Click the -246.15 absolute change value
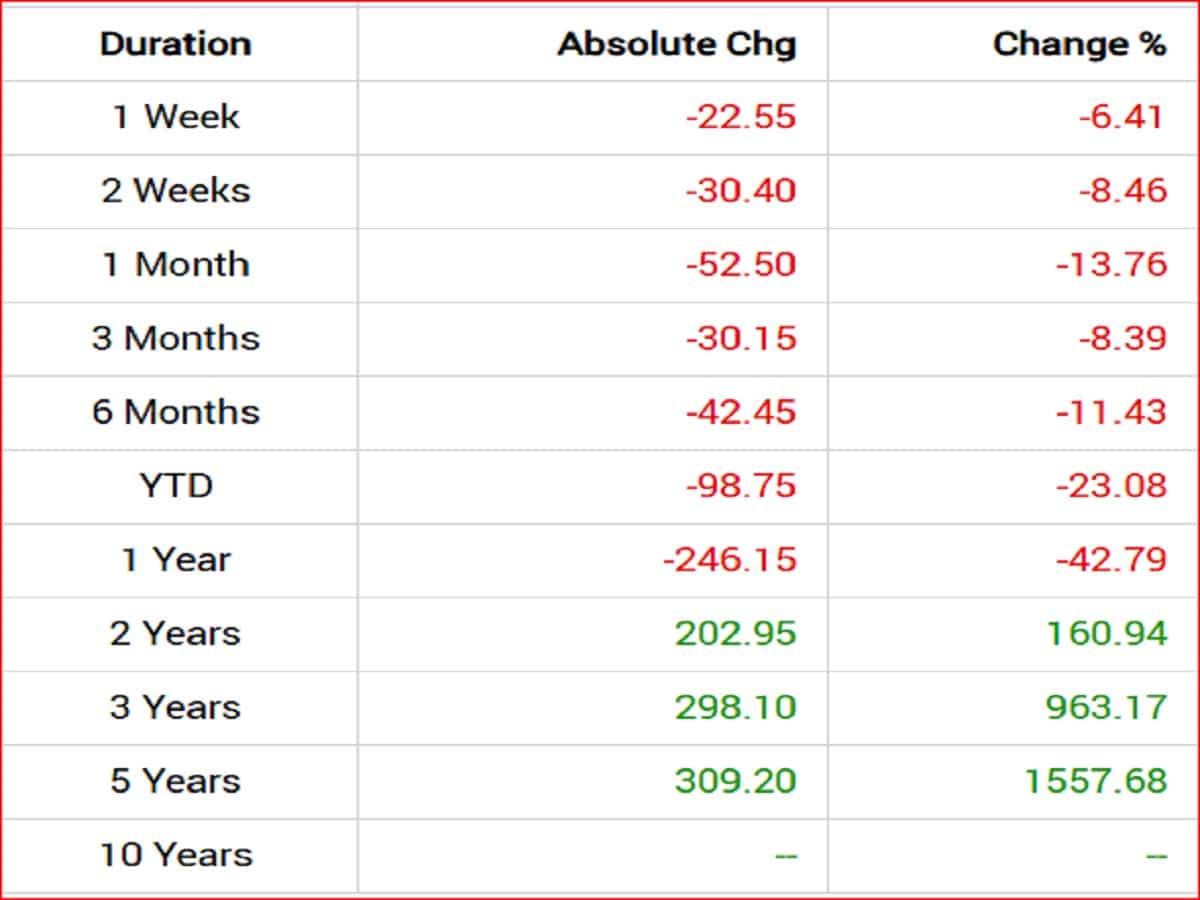This screenshot has height=900, width=1200. pos(729,560)
